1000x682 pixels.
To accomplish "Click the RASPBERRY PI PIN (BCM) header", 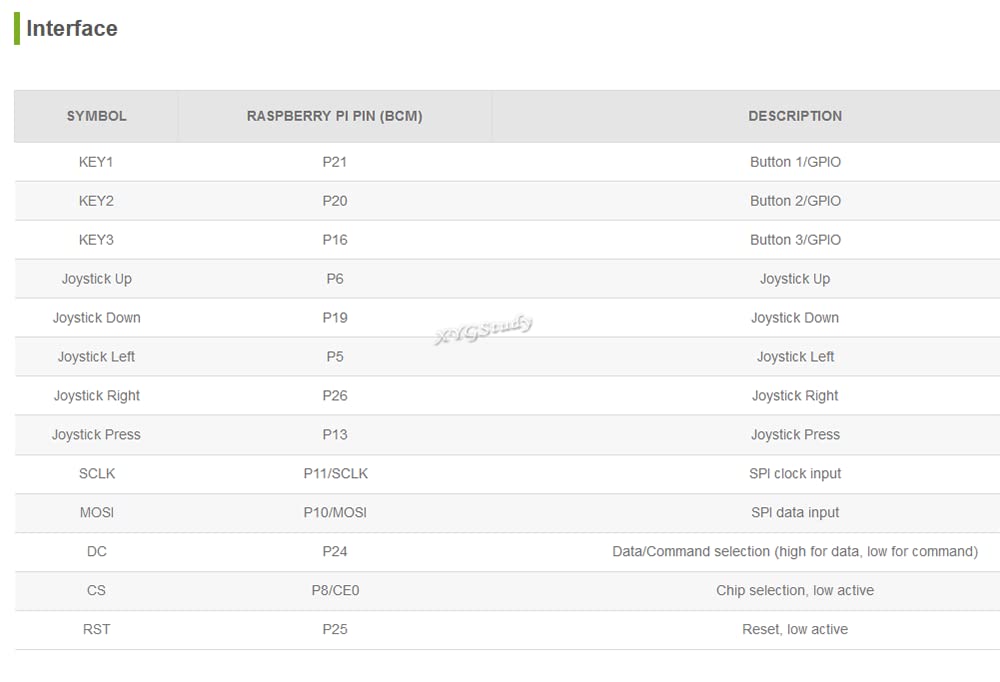I will (x=335, y=116).
